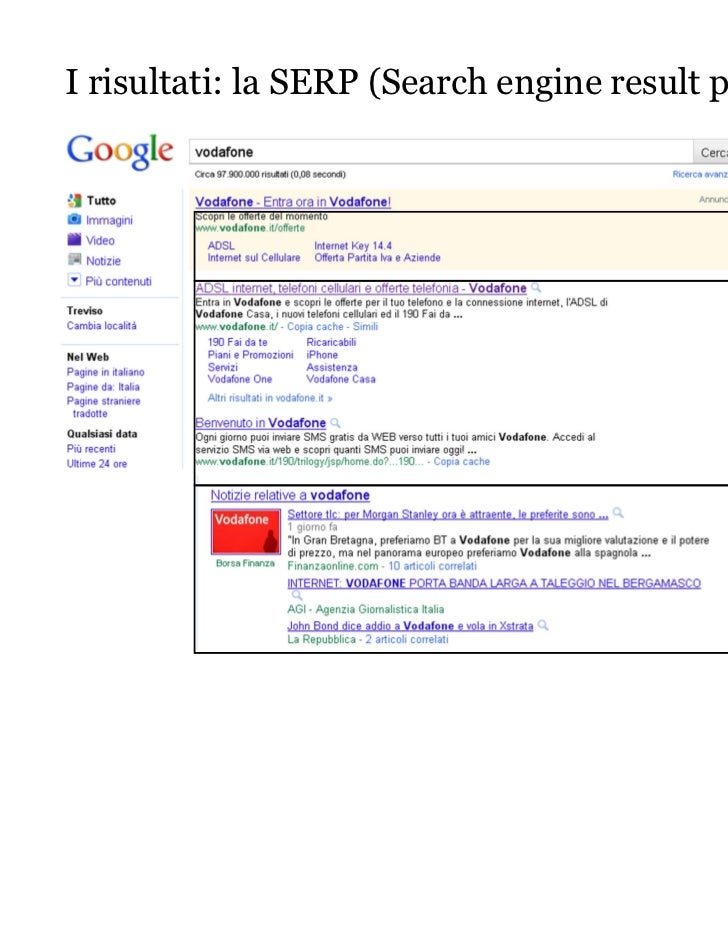Expand Più contenuti dropdown arrow
This screenshot has width=728, height=943.
click(74, 280)
